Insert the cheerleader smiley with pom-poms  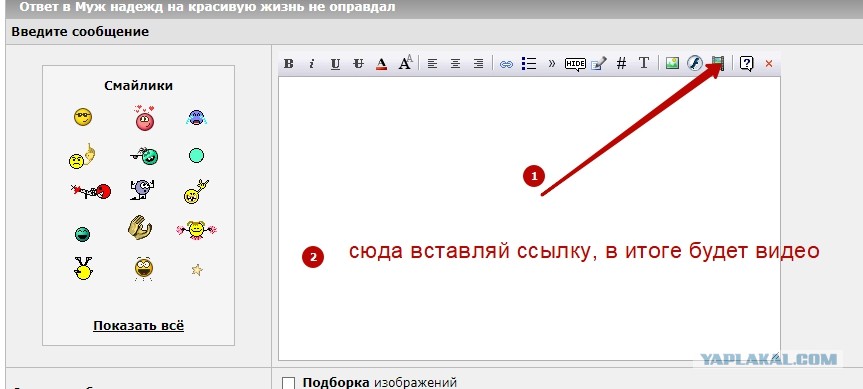[x=196, y=229]
